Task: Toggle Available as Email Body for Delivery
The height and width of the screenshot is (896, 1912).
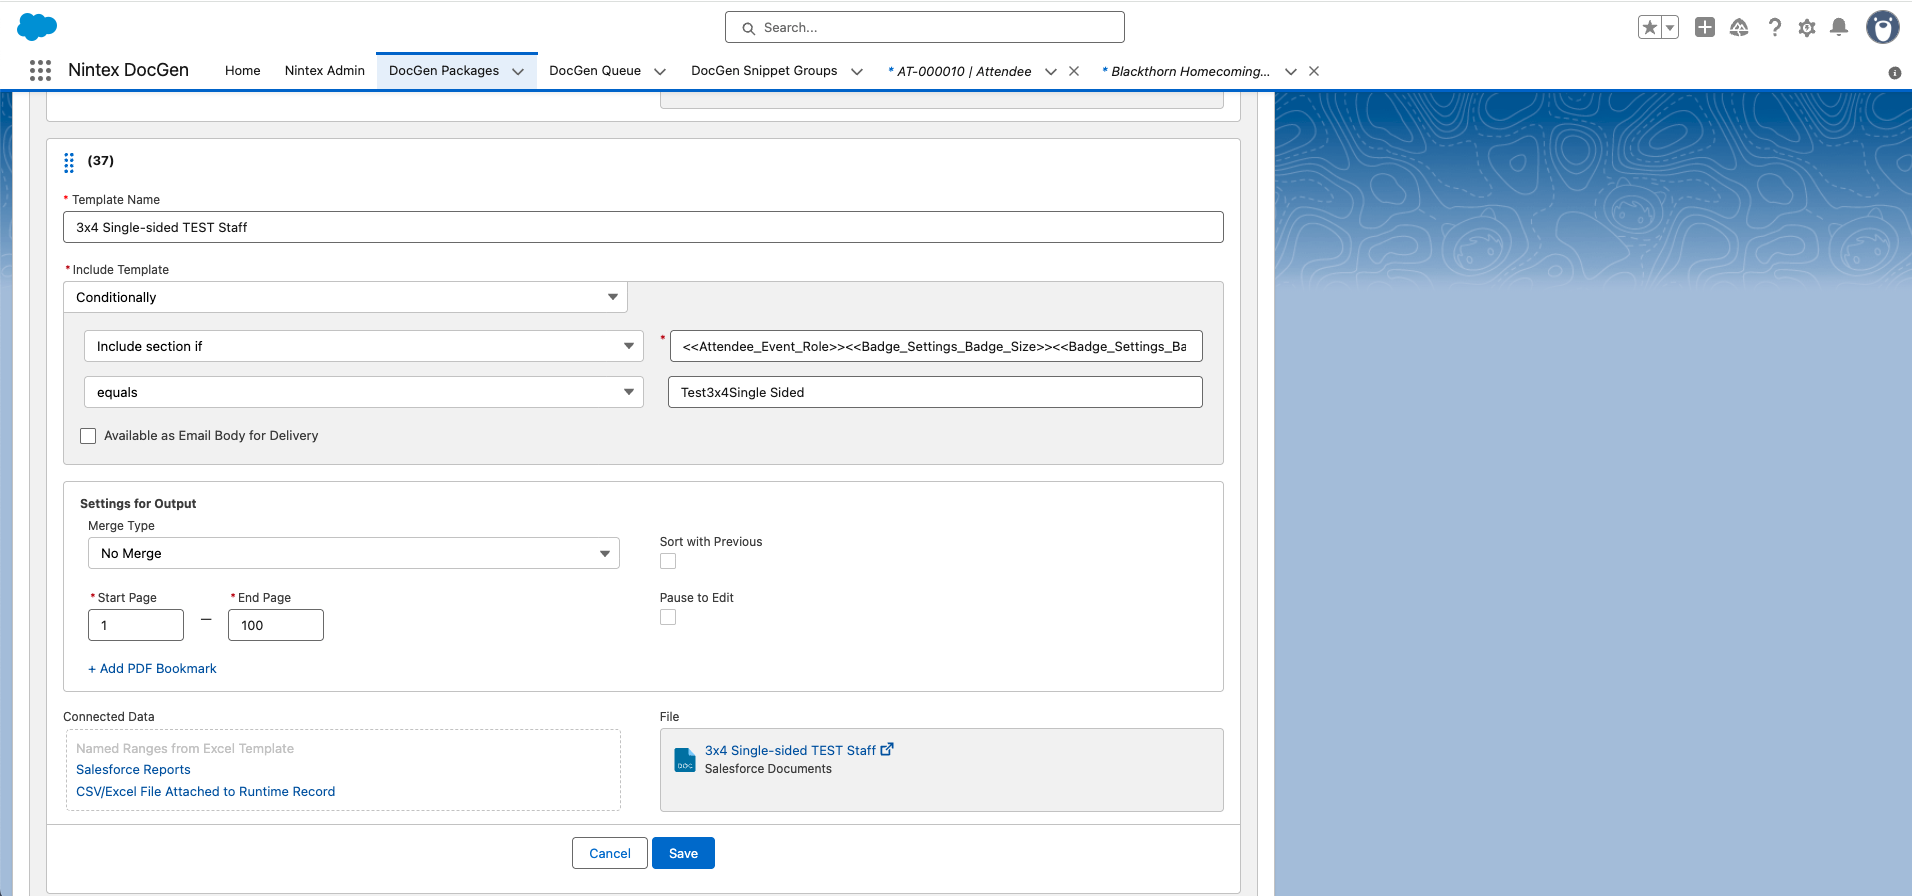Action: [x=88, y=436]
